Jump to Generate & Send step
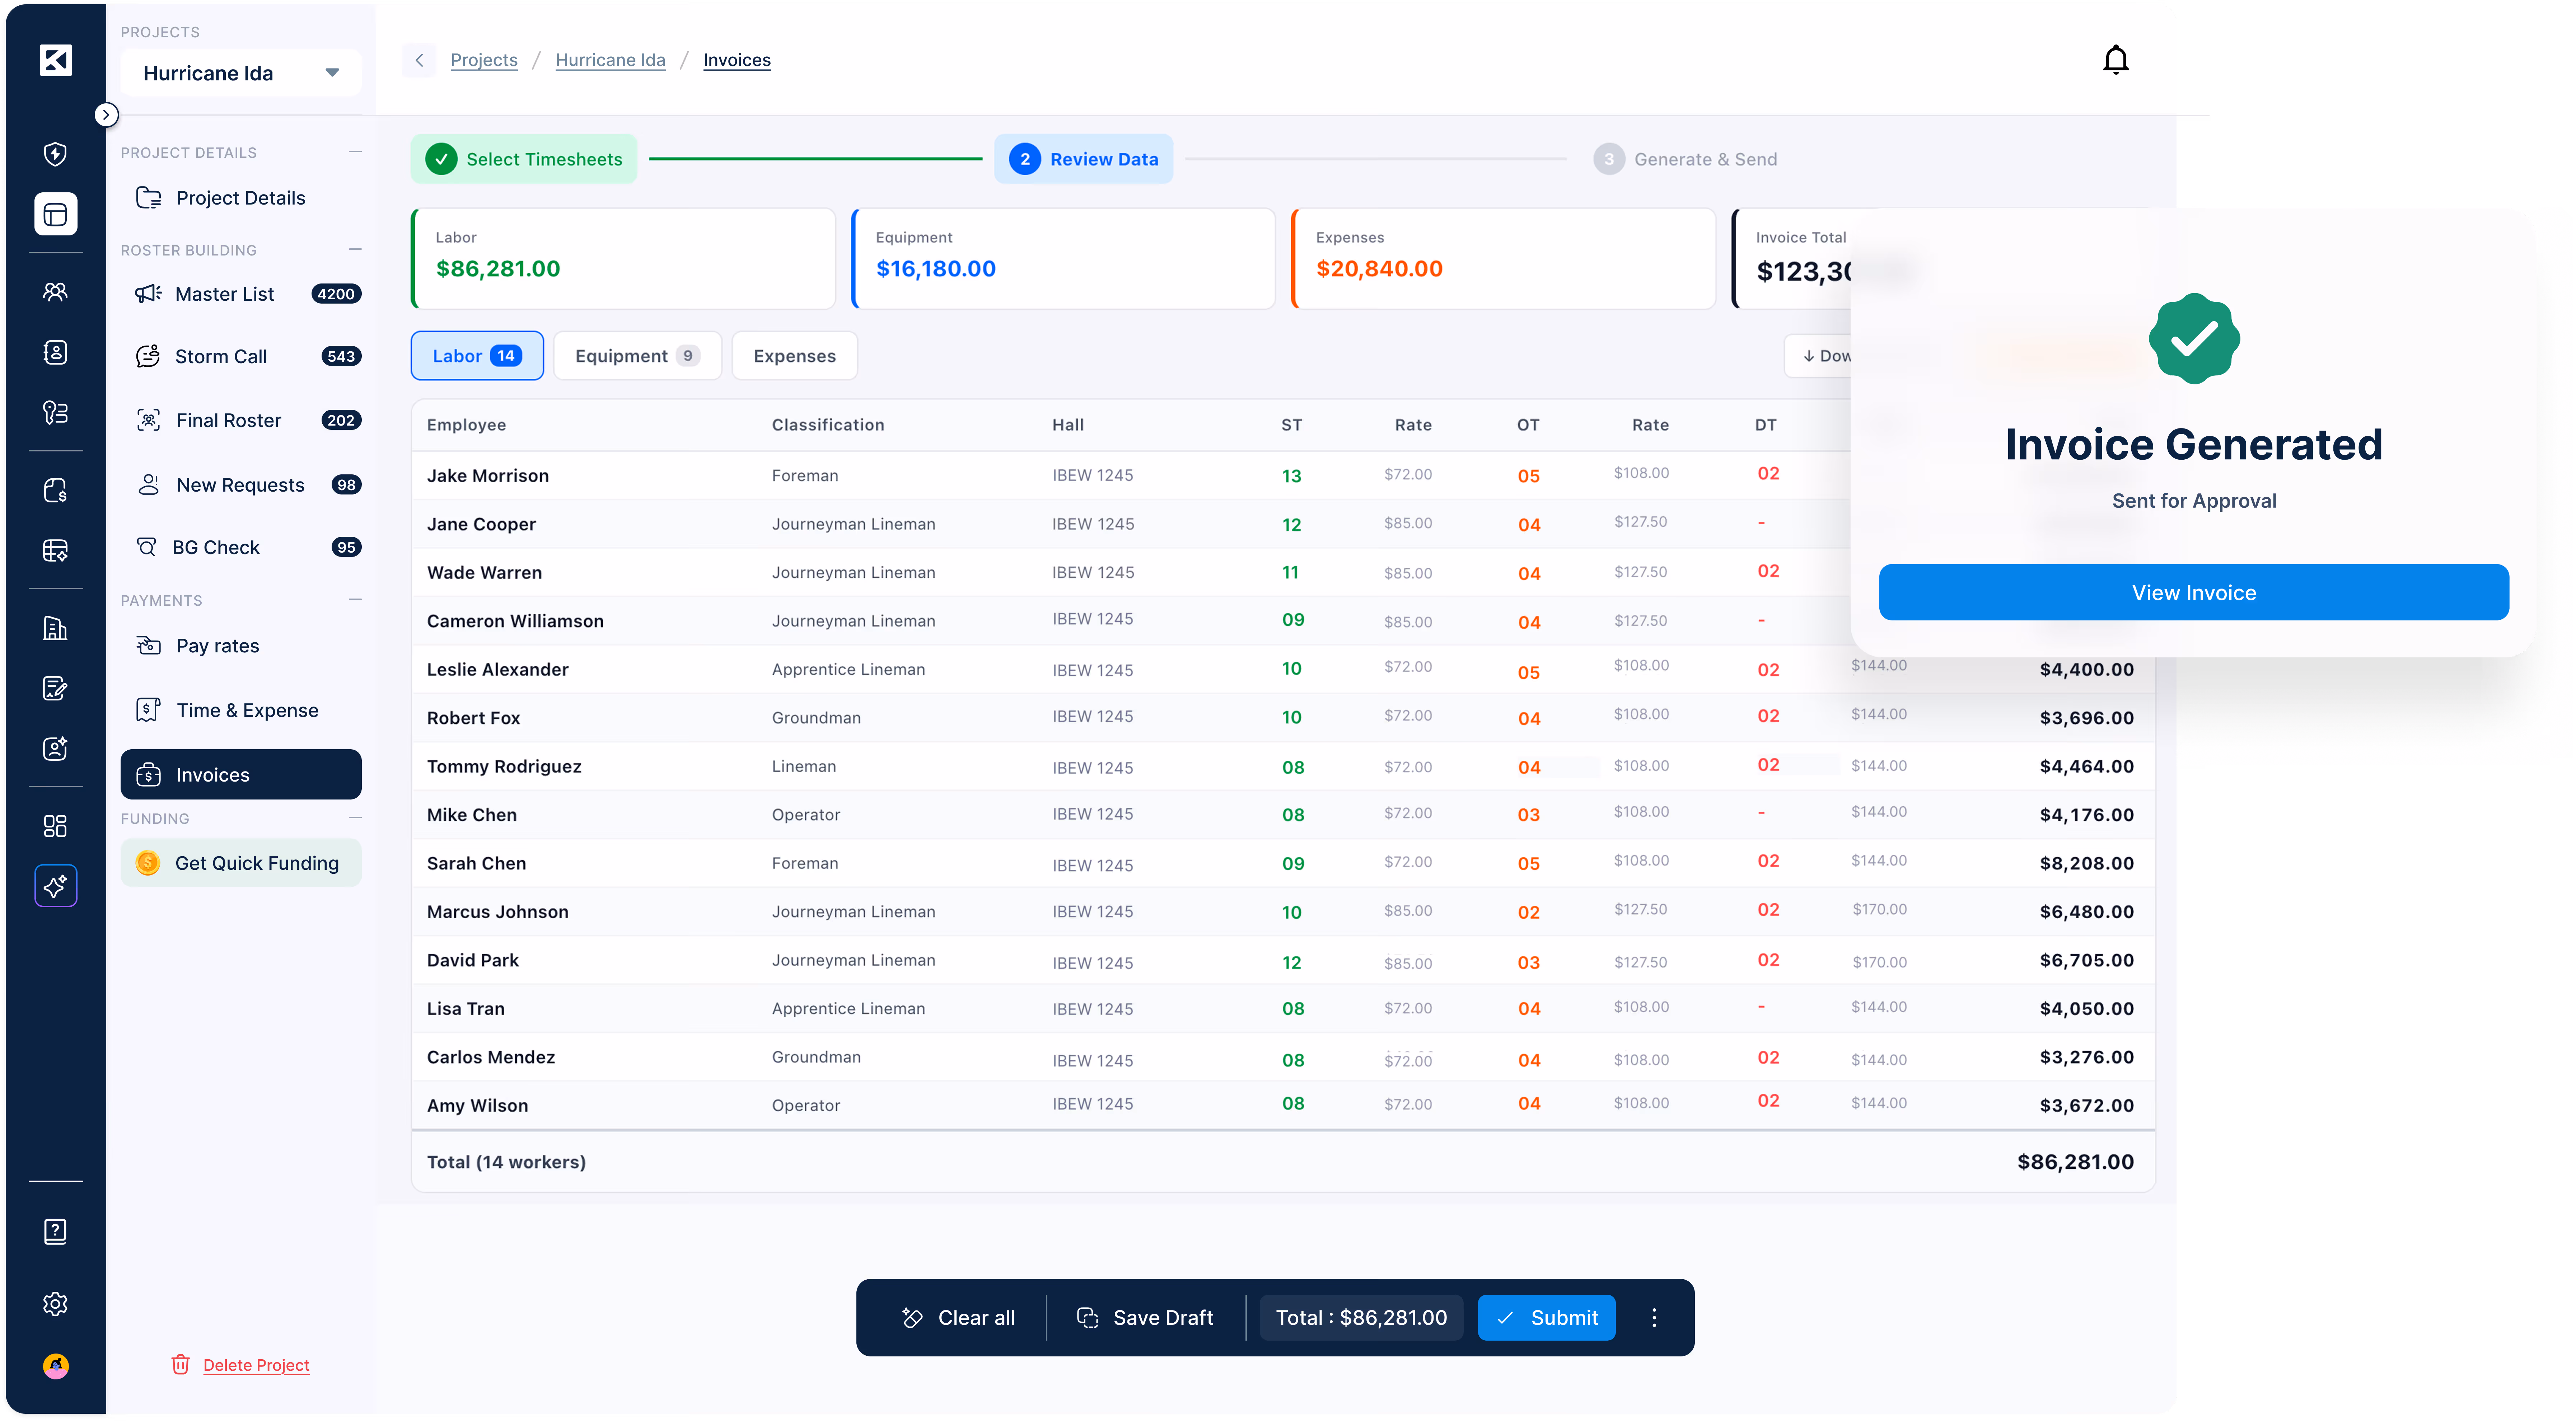2576x1421 pixels. click(x=1685, y=159)
